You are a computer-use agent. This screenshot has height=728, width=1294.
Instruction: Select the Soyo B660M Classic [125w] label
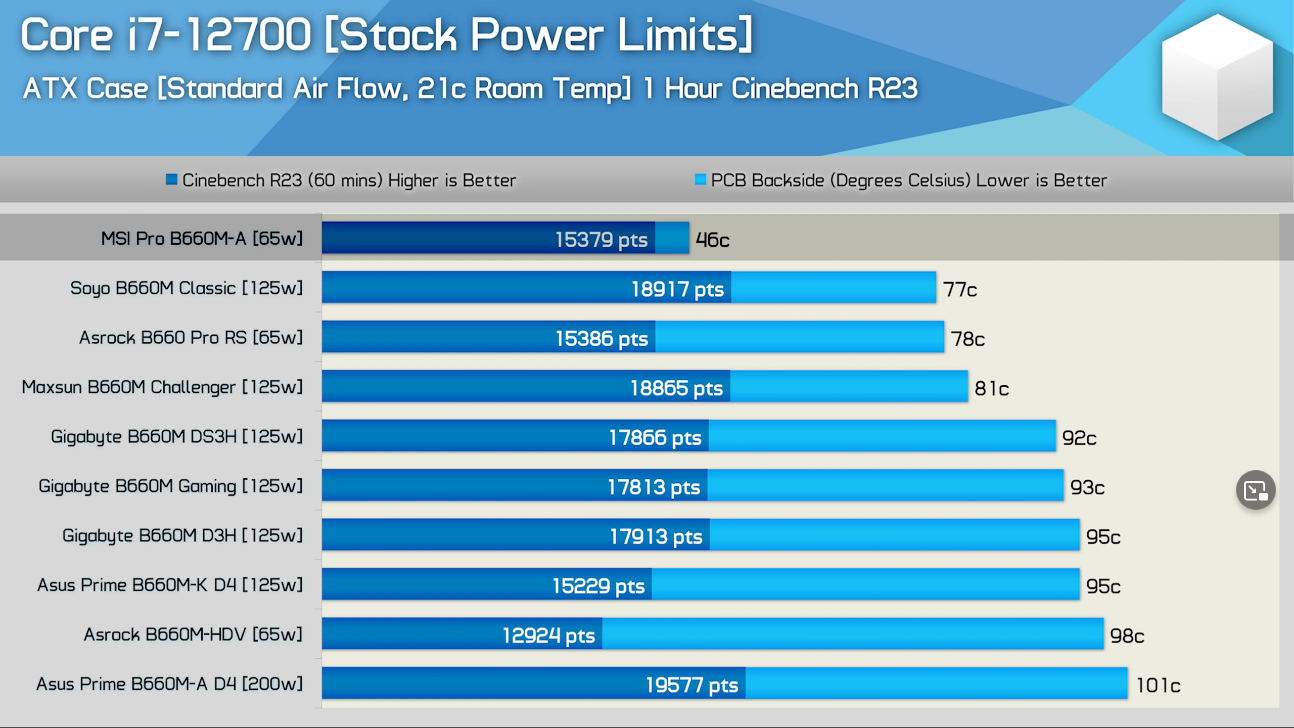point(187,288)
